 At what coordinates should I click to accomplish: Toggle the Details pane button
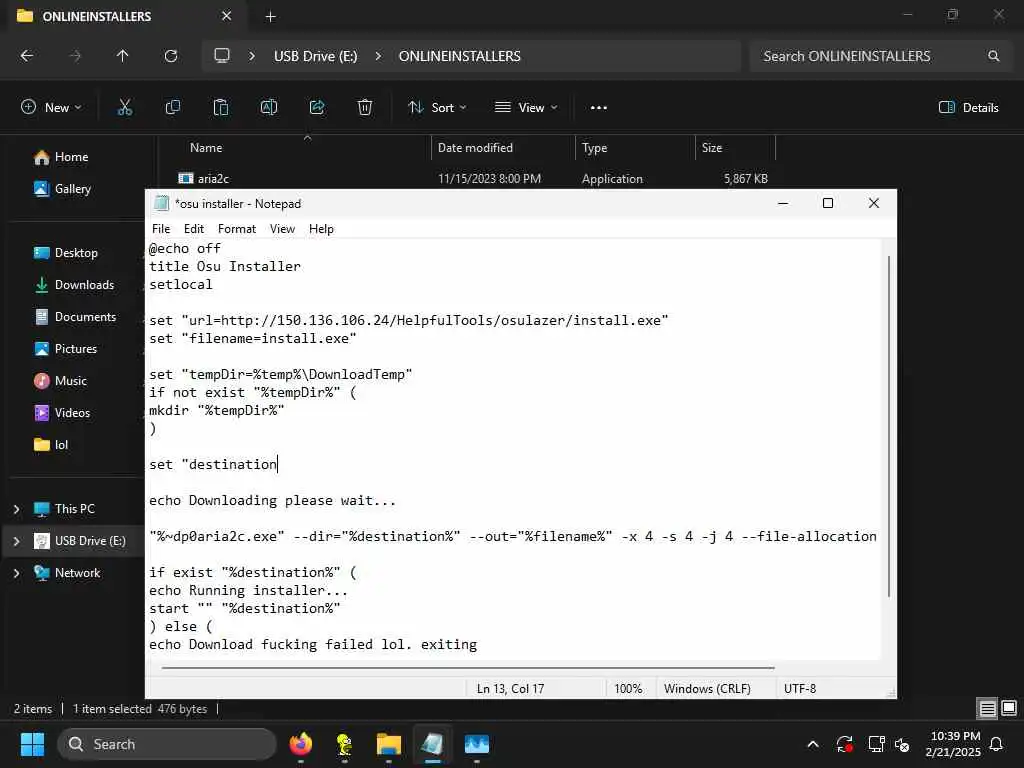[968, 108]
